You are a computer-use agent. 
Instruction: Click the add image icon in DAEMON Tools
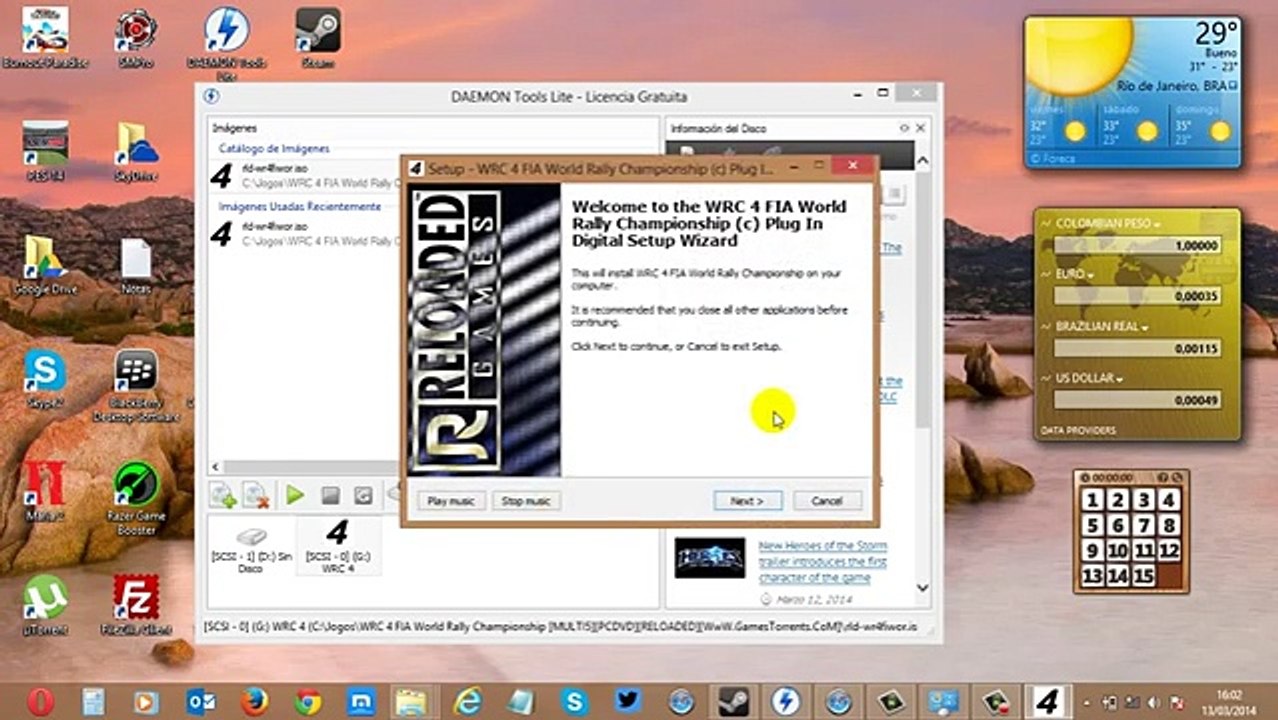pyautogui.click(x=223, y=495)
